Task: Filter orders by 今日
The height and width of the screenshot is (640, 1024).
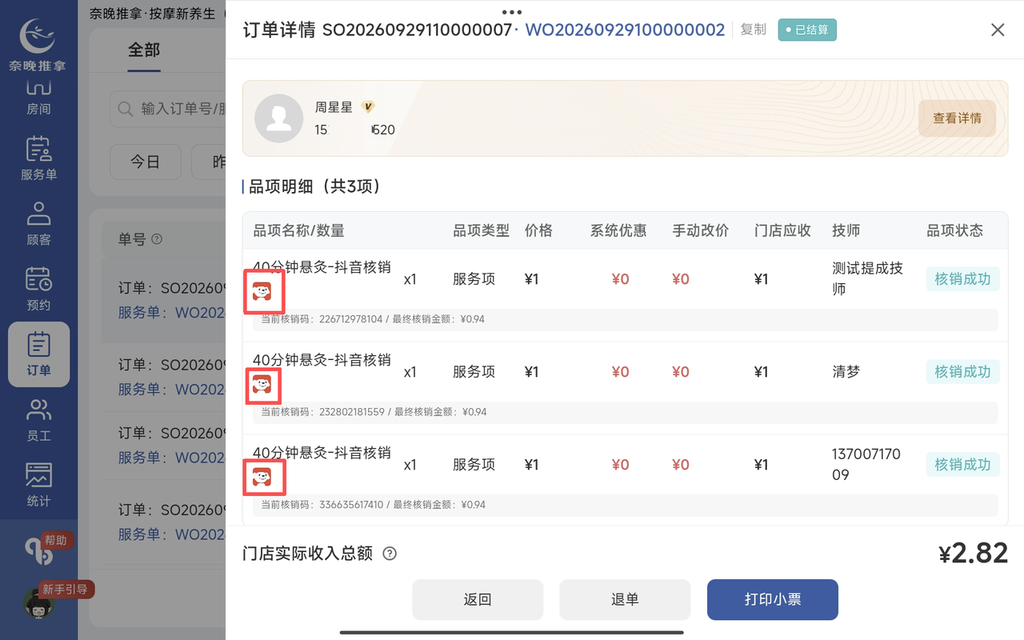Action: [145, 161]
